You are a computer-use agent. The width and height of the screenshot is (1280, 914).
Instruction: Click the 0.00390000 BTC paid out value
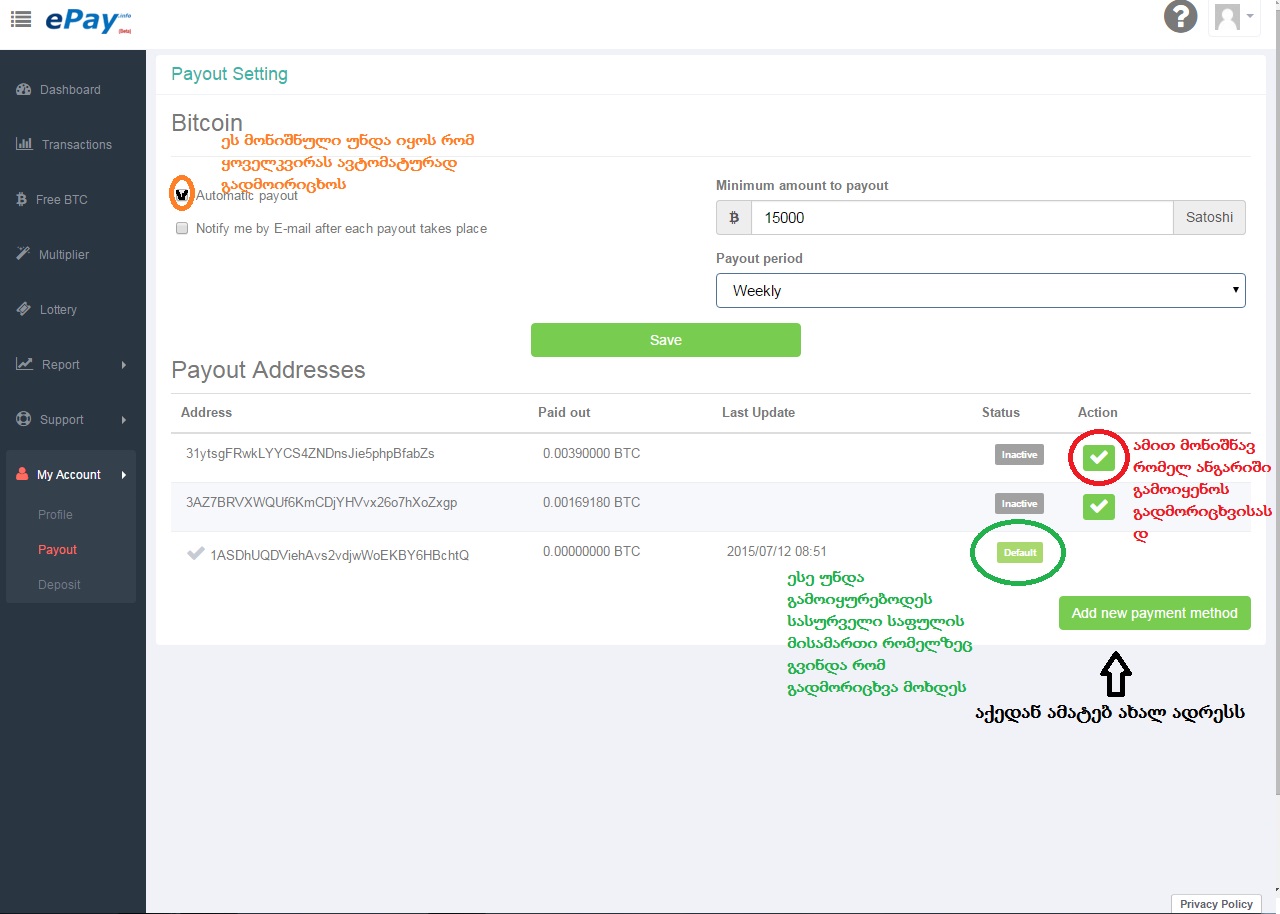591,454
